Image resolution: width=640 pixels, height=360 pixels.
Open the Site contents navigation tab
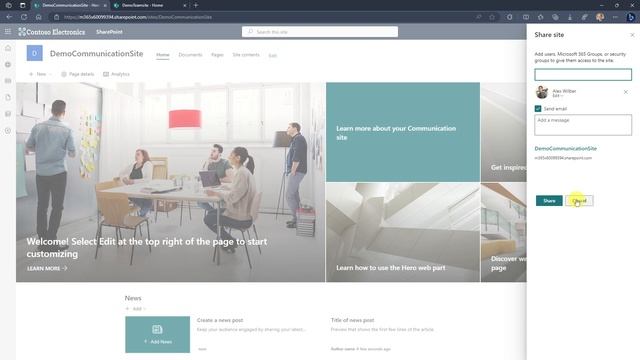coord(246,55)
